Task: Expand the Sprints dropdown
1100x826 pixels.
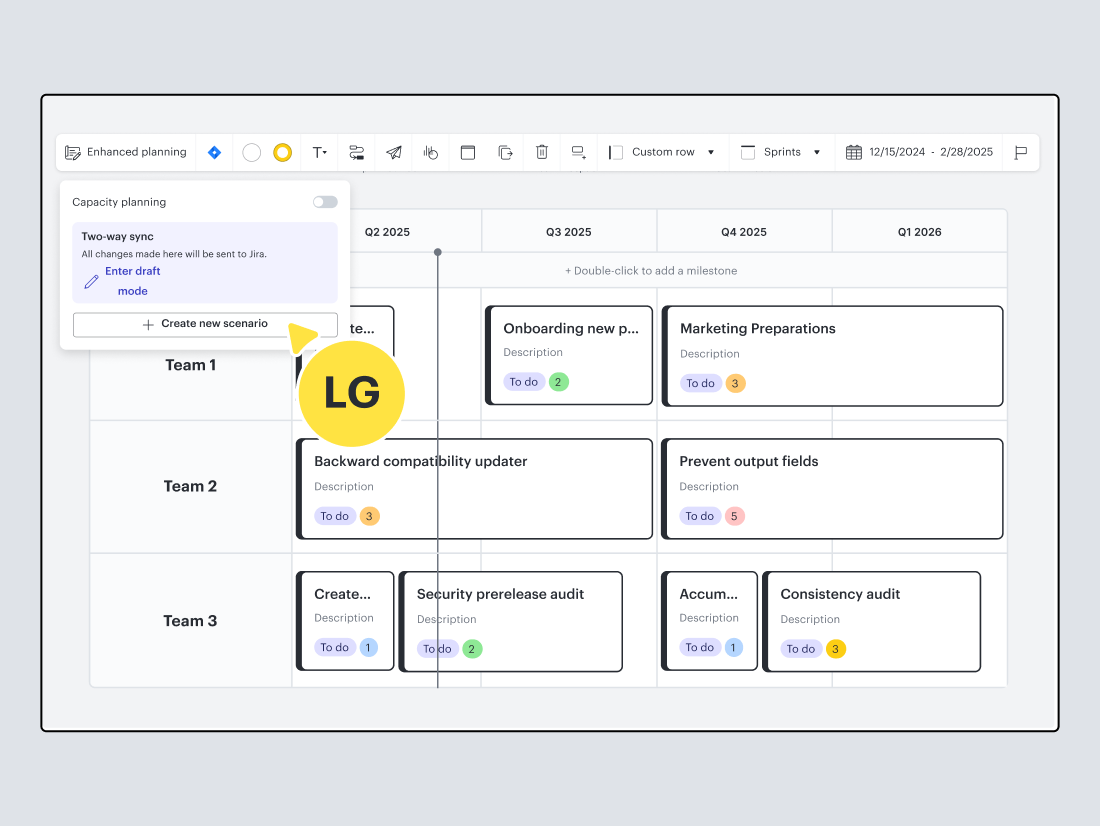Action: [x=781, y=152]
